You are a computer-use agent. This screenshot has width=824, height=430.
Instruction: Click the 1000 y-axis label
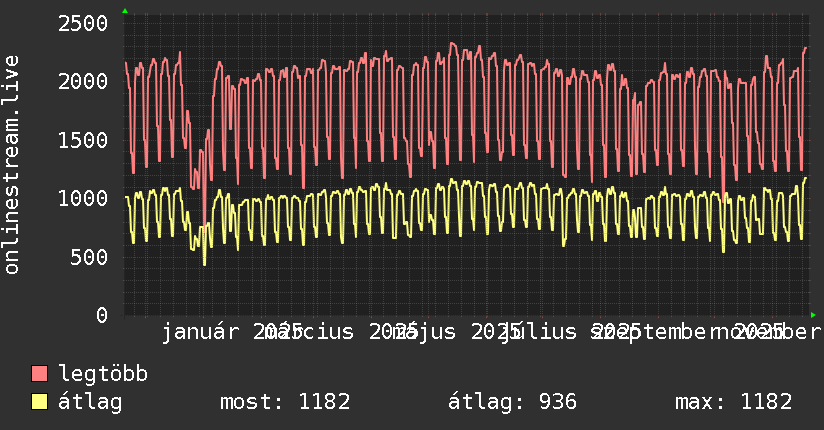[83, 199]
